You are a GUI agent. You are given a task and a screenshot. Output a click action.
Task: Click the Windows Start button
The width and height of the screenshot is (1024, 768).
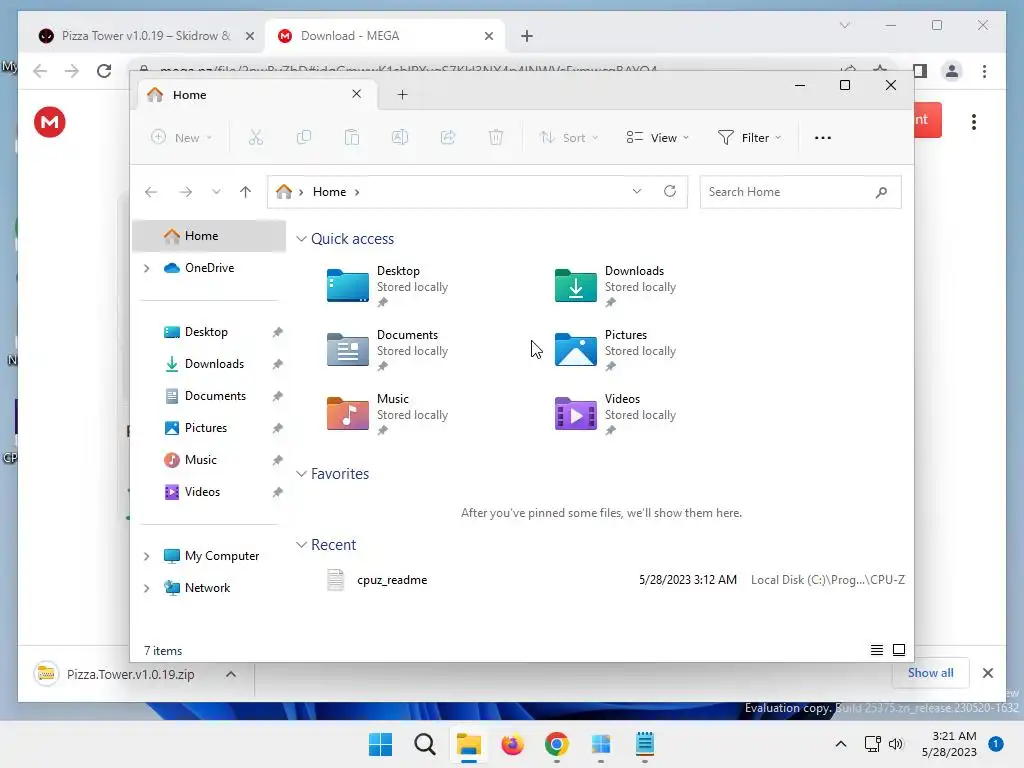coord(381,744)
